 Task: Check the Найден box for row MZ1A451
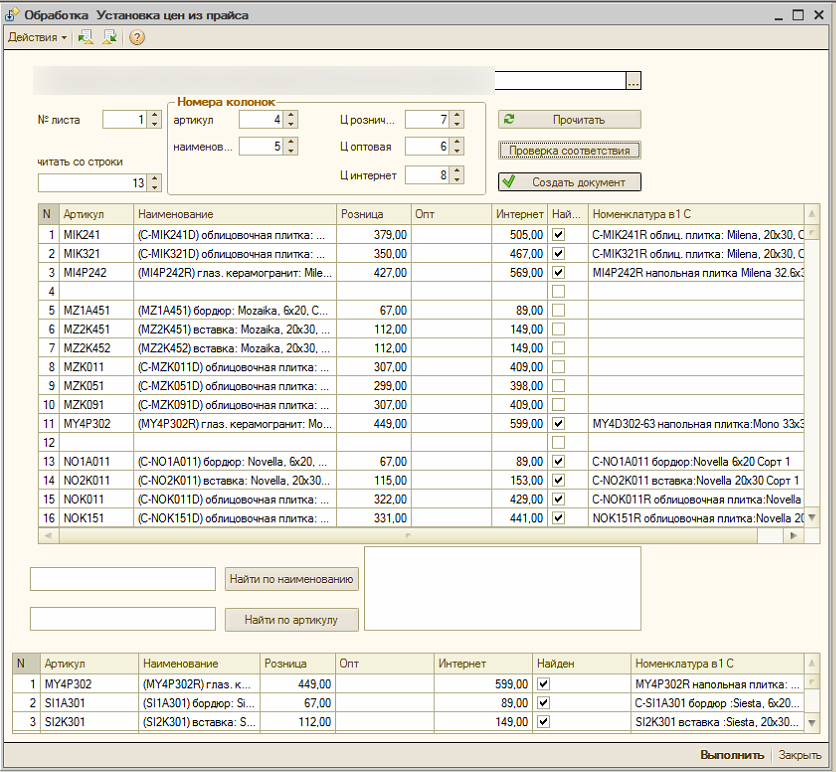[559, 310]
